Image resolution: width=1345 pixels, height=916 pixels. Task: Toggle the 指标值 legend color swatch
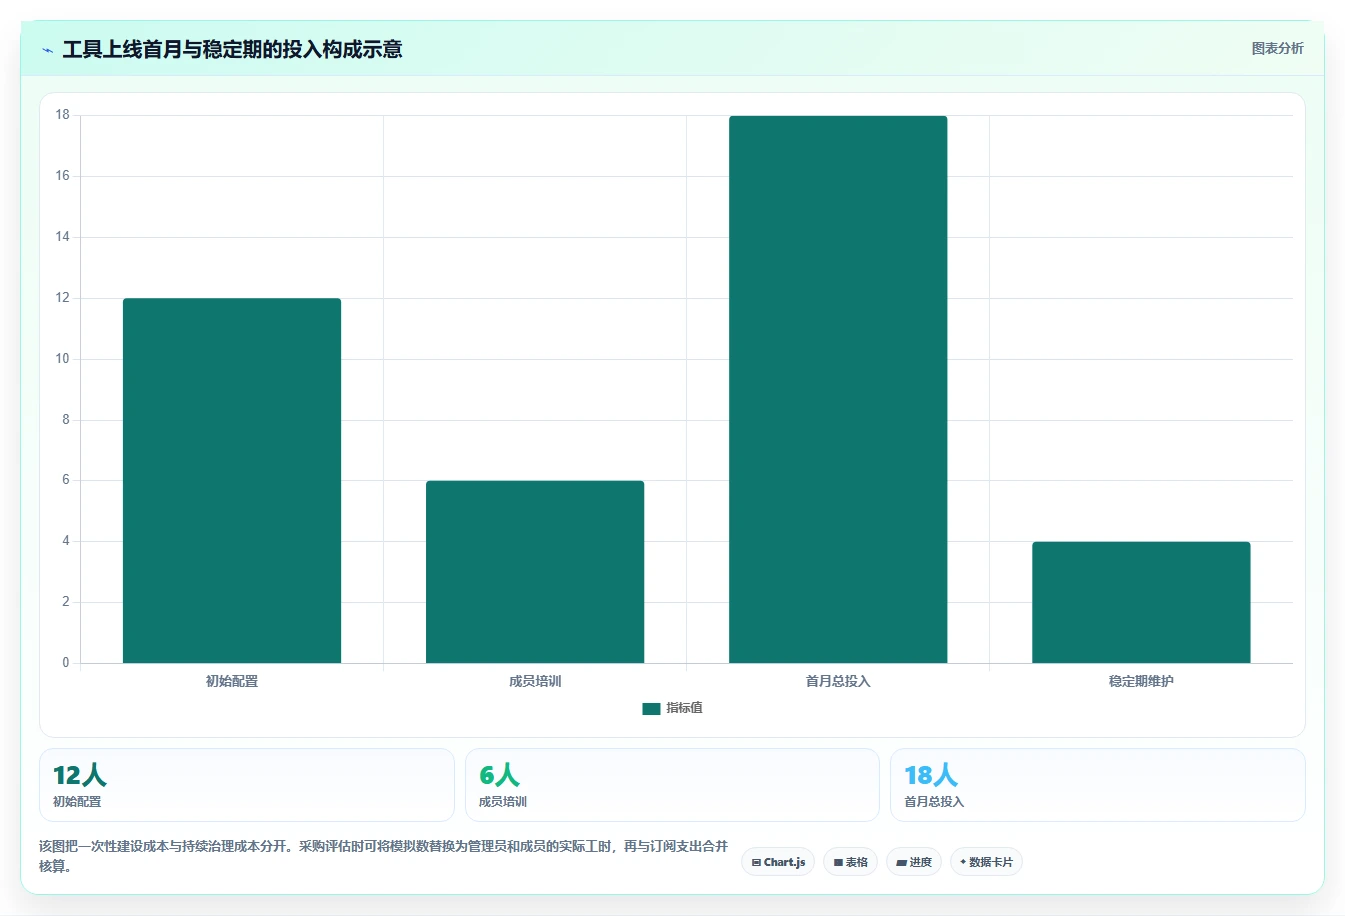(651, 708)
